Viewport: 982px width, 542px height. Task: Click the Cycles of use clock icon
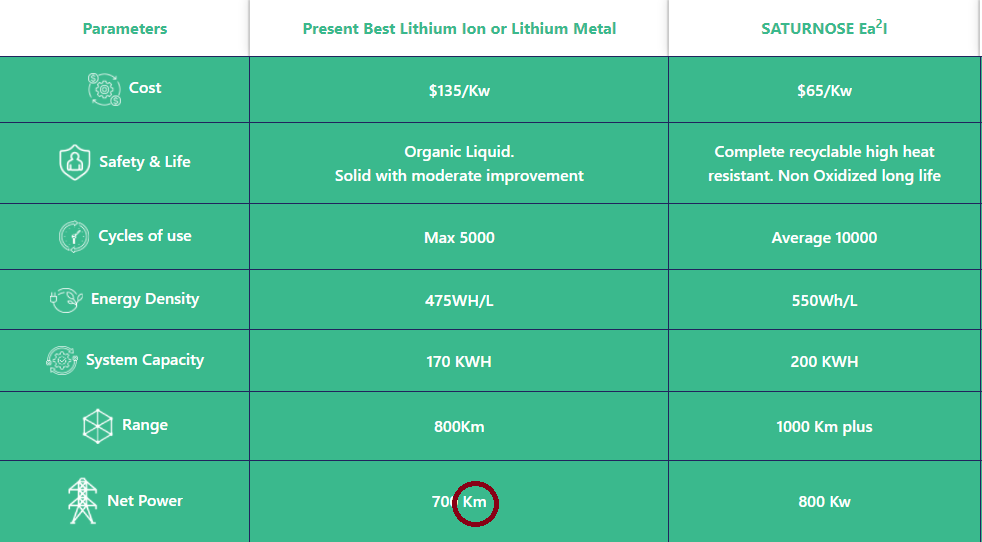pos(74,237)
